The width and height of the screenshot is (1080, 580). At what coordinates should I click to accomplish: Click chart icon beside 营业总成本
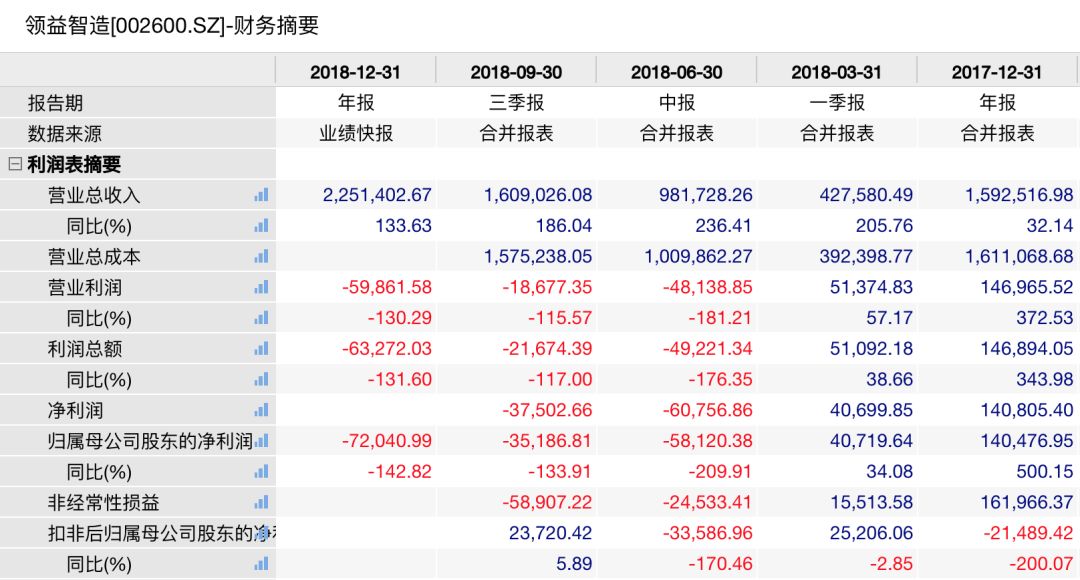click(261, 256)
